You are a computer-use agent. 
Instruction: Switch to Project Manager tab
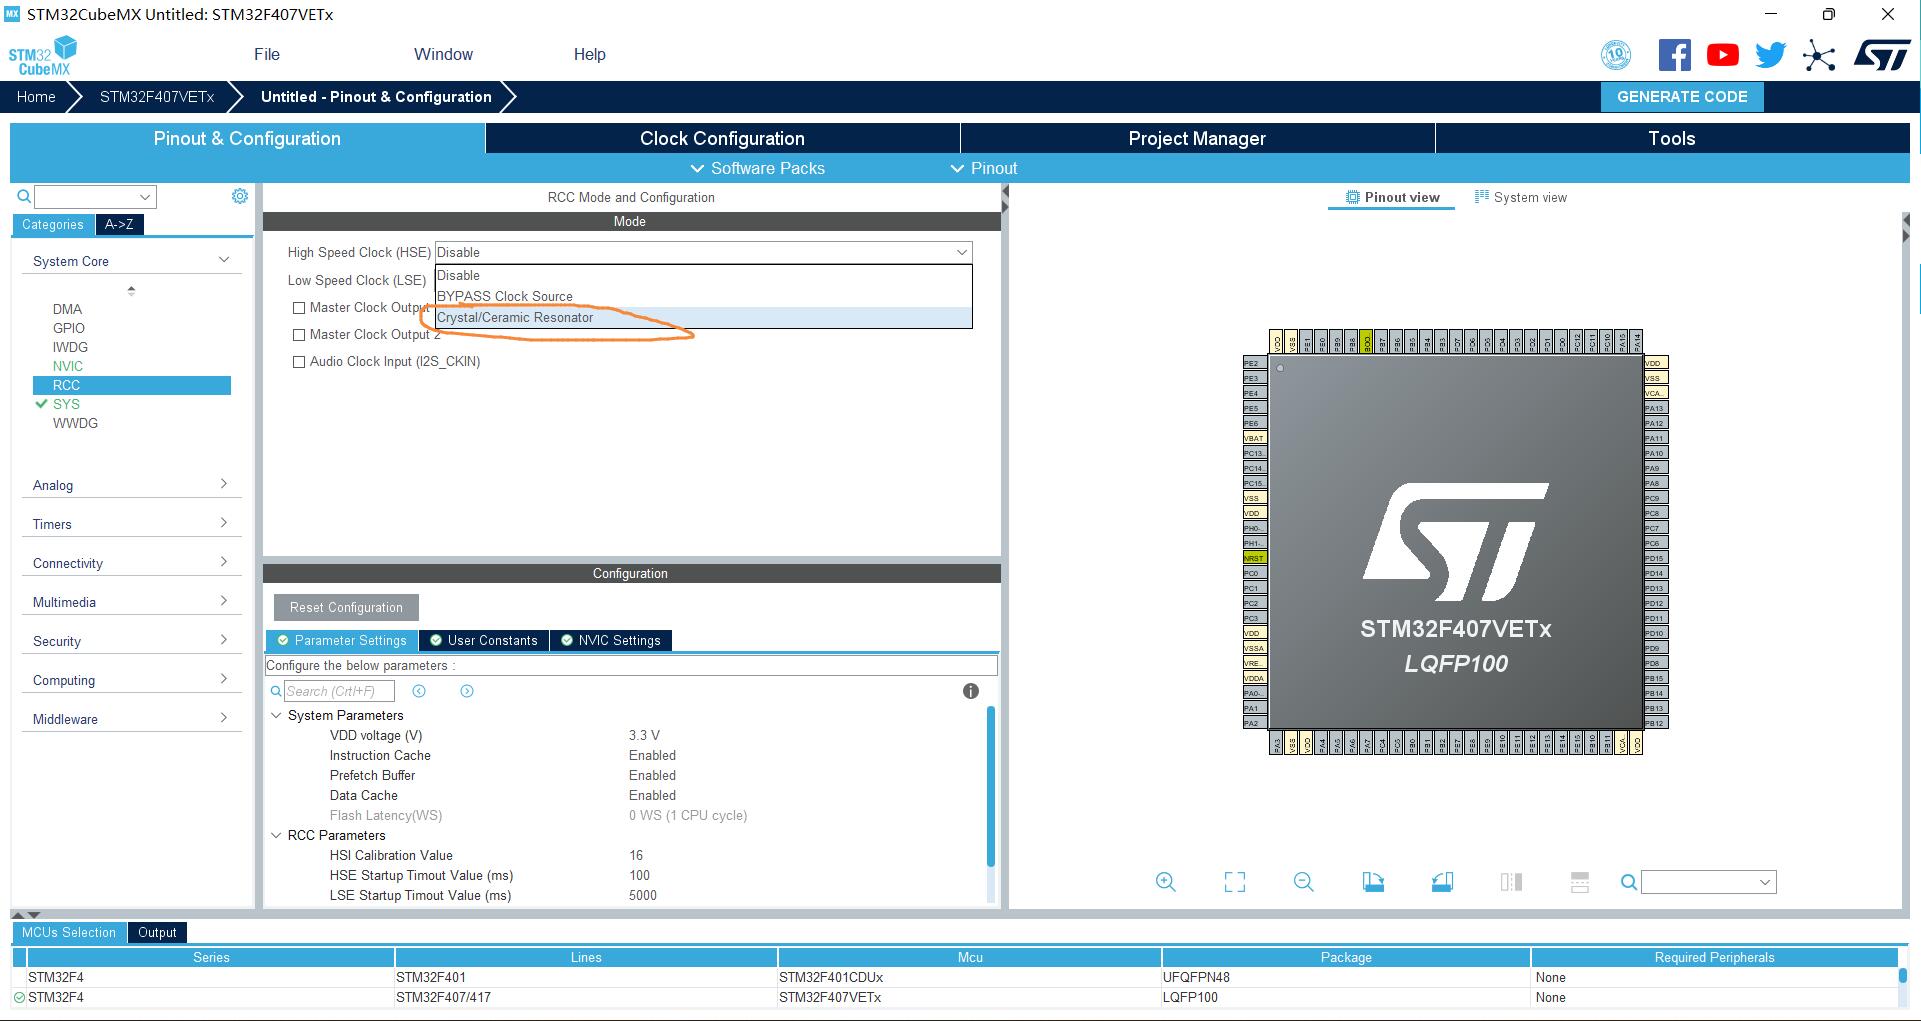pyautogui.click(x=1197, y=138)
